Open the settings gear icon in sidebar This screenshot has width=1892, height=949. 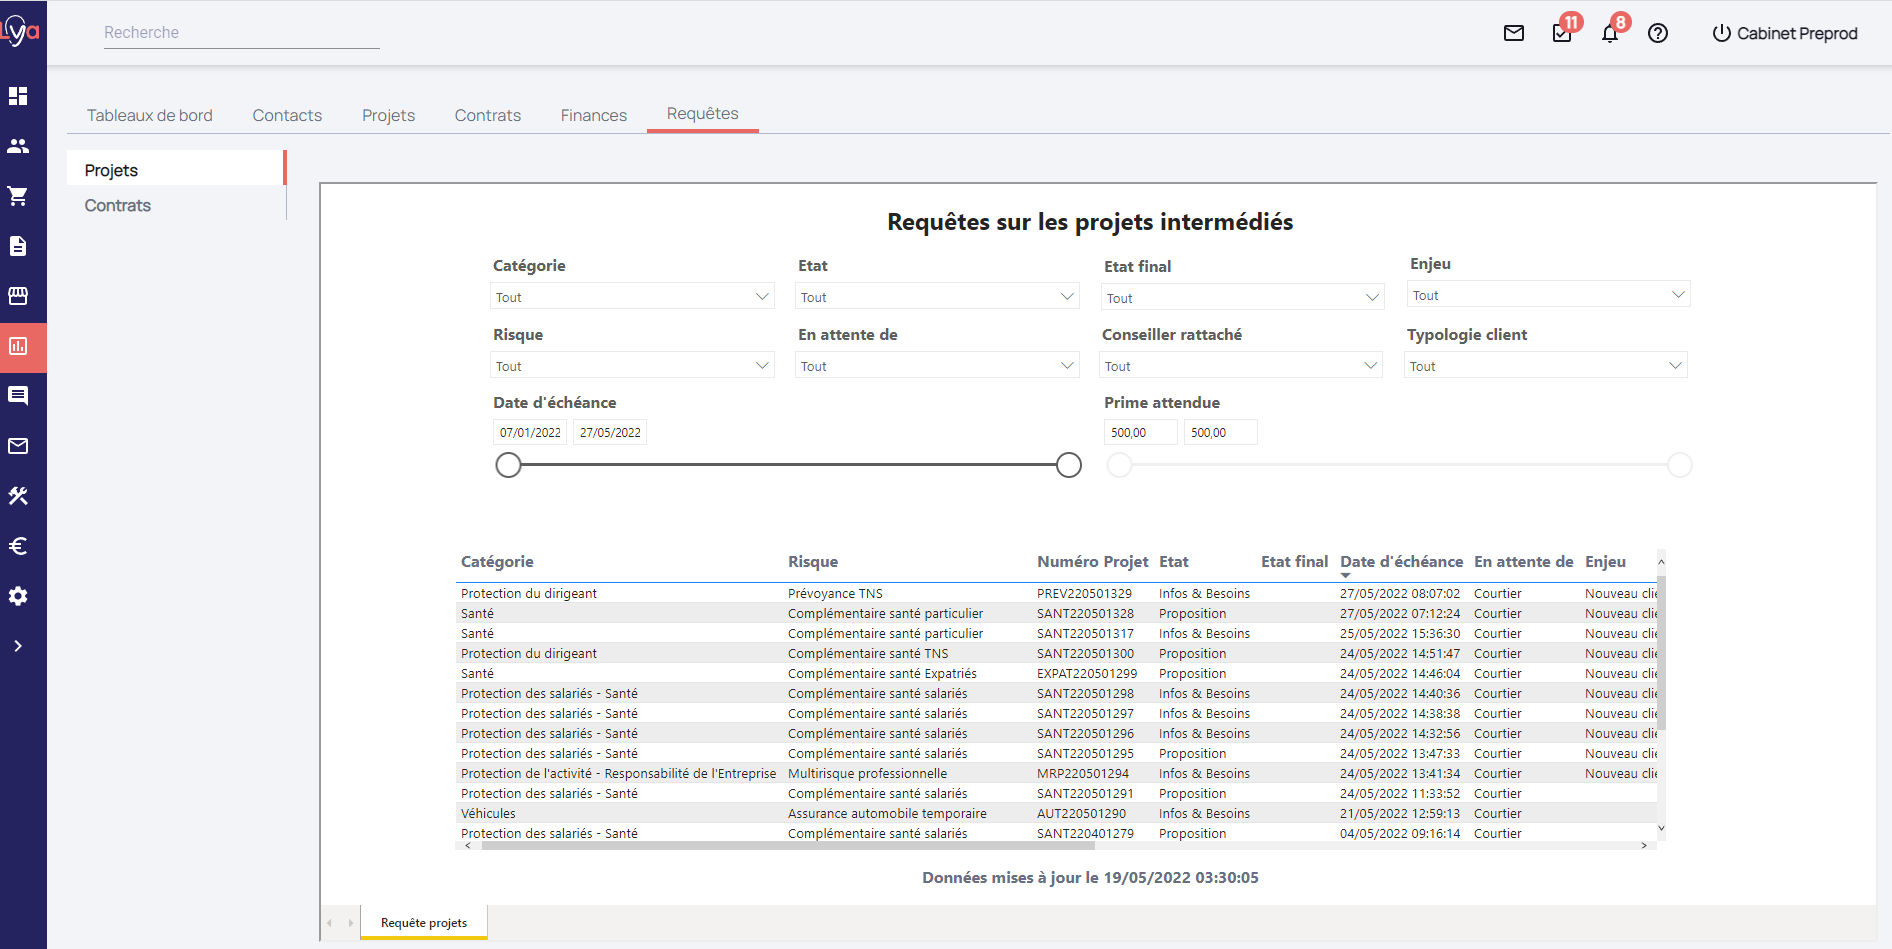18,596
